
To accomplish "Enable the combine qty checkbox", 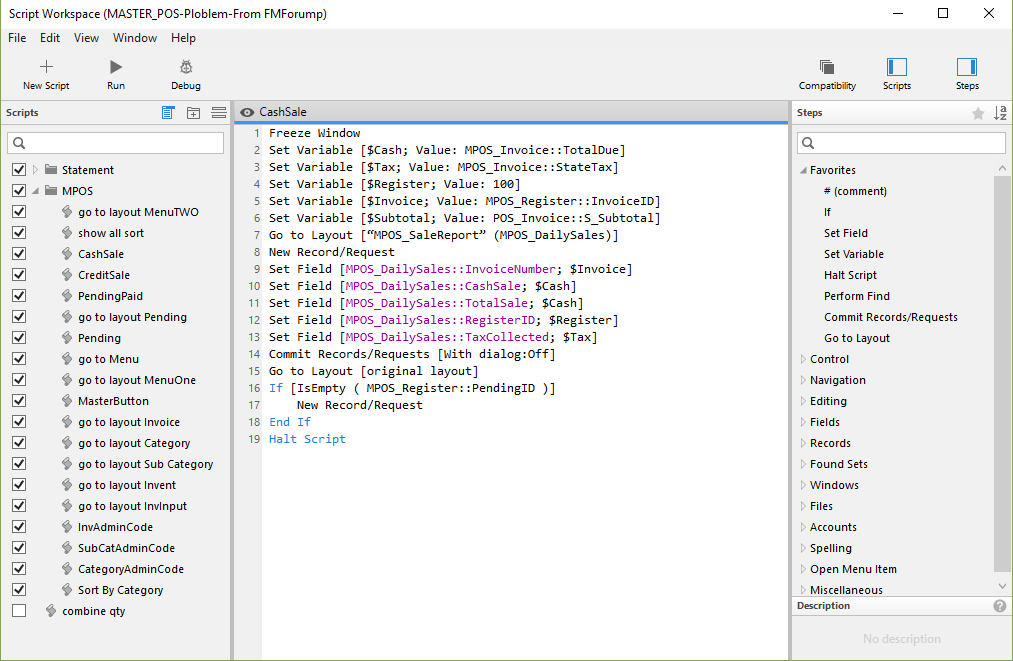I will click(x=19, y=611).
